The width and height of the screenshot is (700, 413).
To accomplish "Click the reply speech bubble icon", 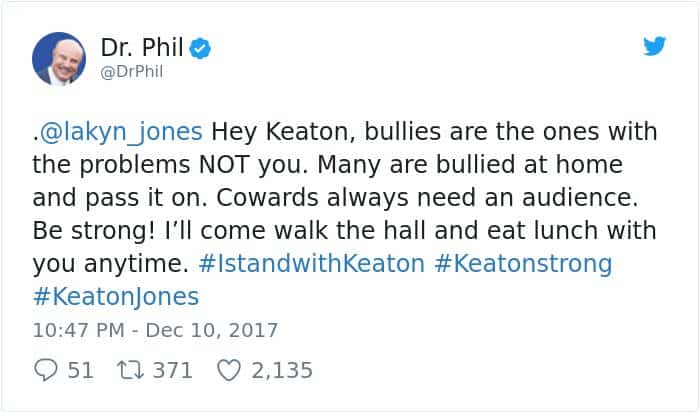I will click(45, 370).
